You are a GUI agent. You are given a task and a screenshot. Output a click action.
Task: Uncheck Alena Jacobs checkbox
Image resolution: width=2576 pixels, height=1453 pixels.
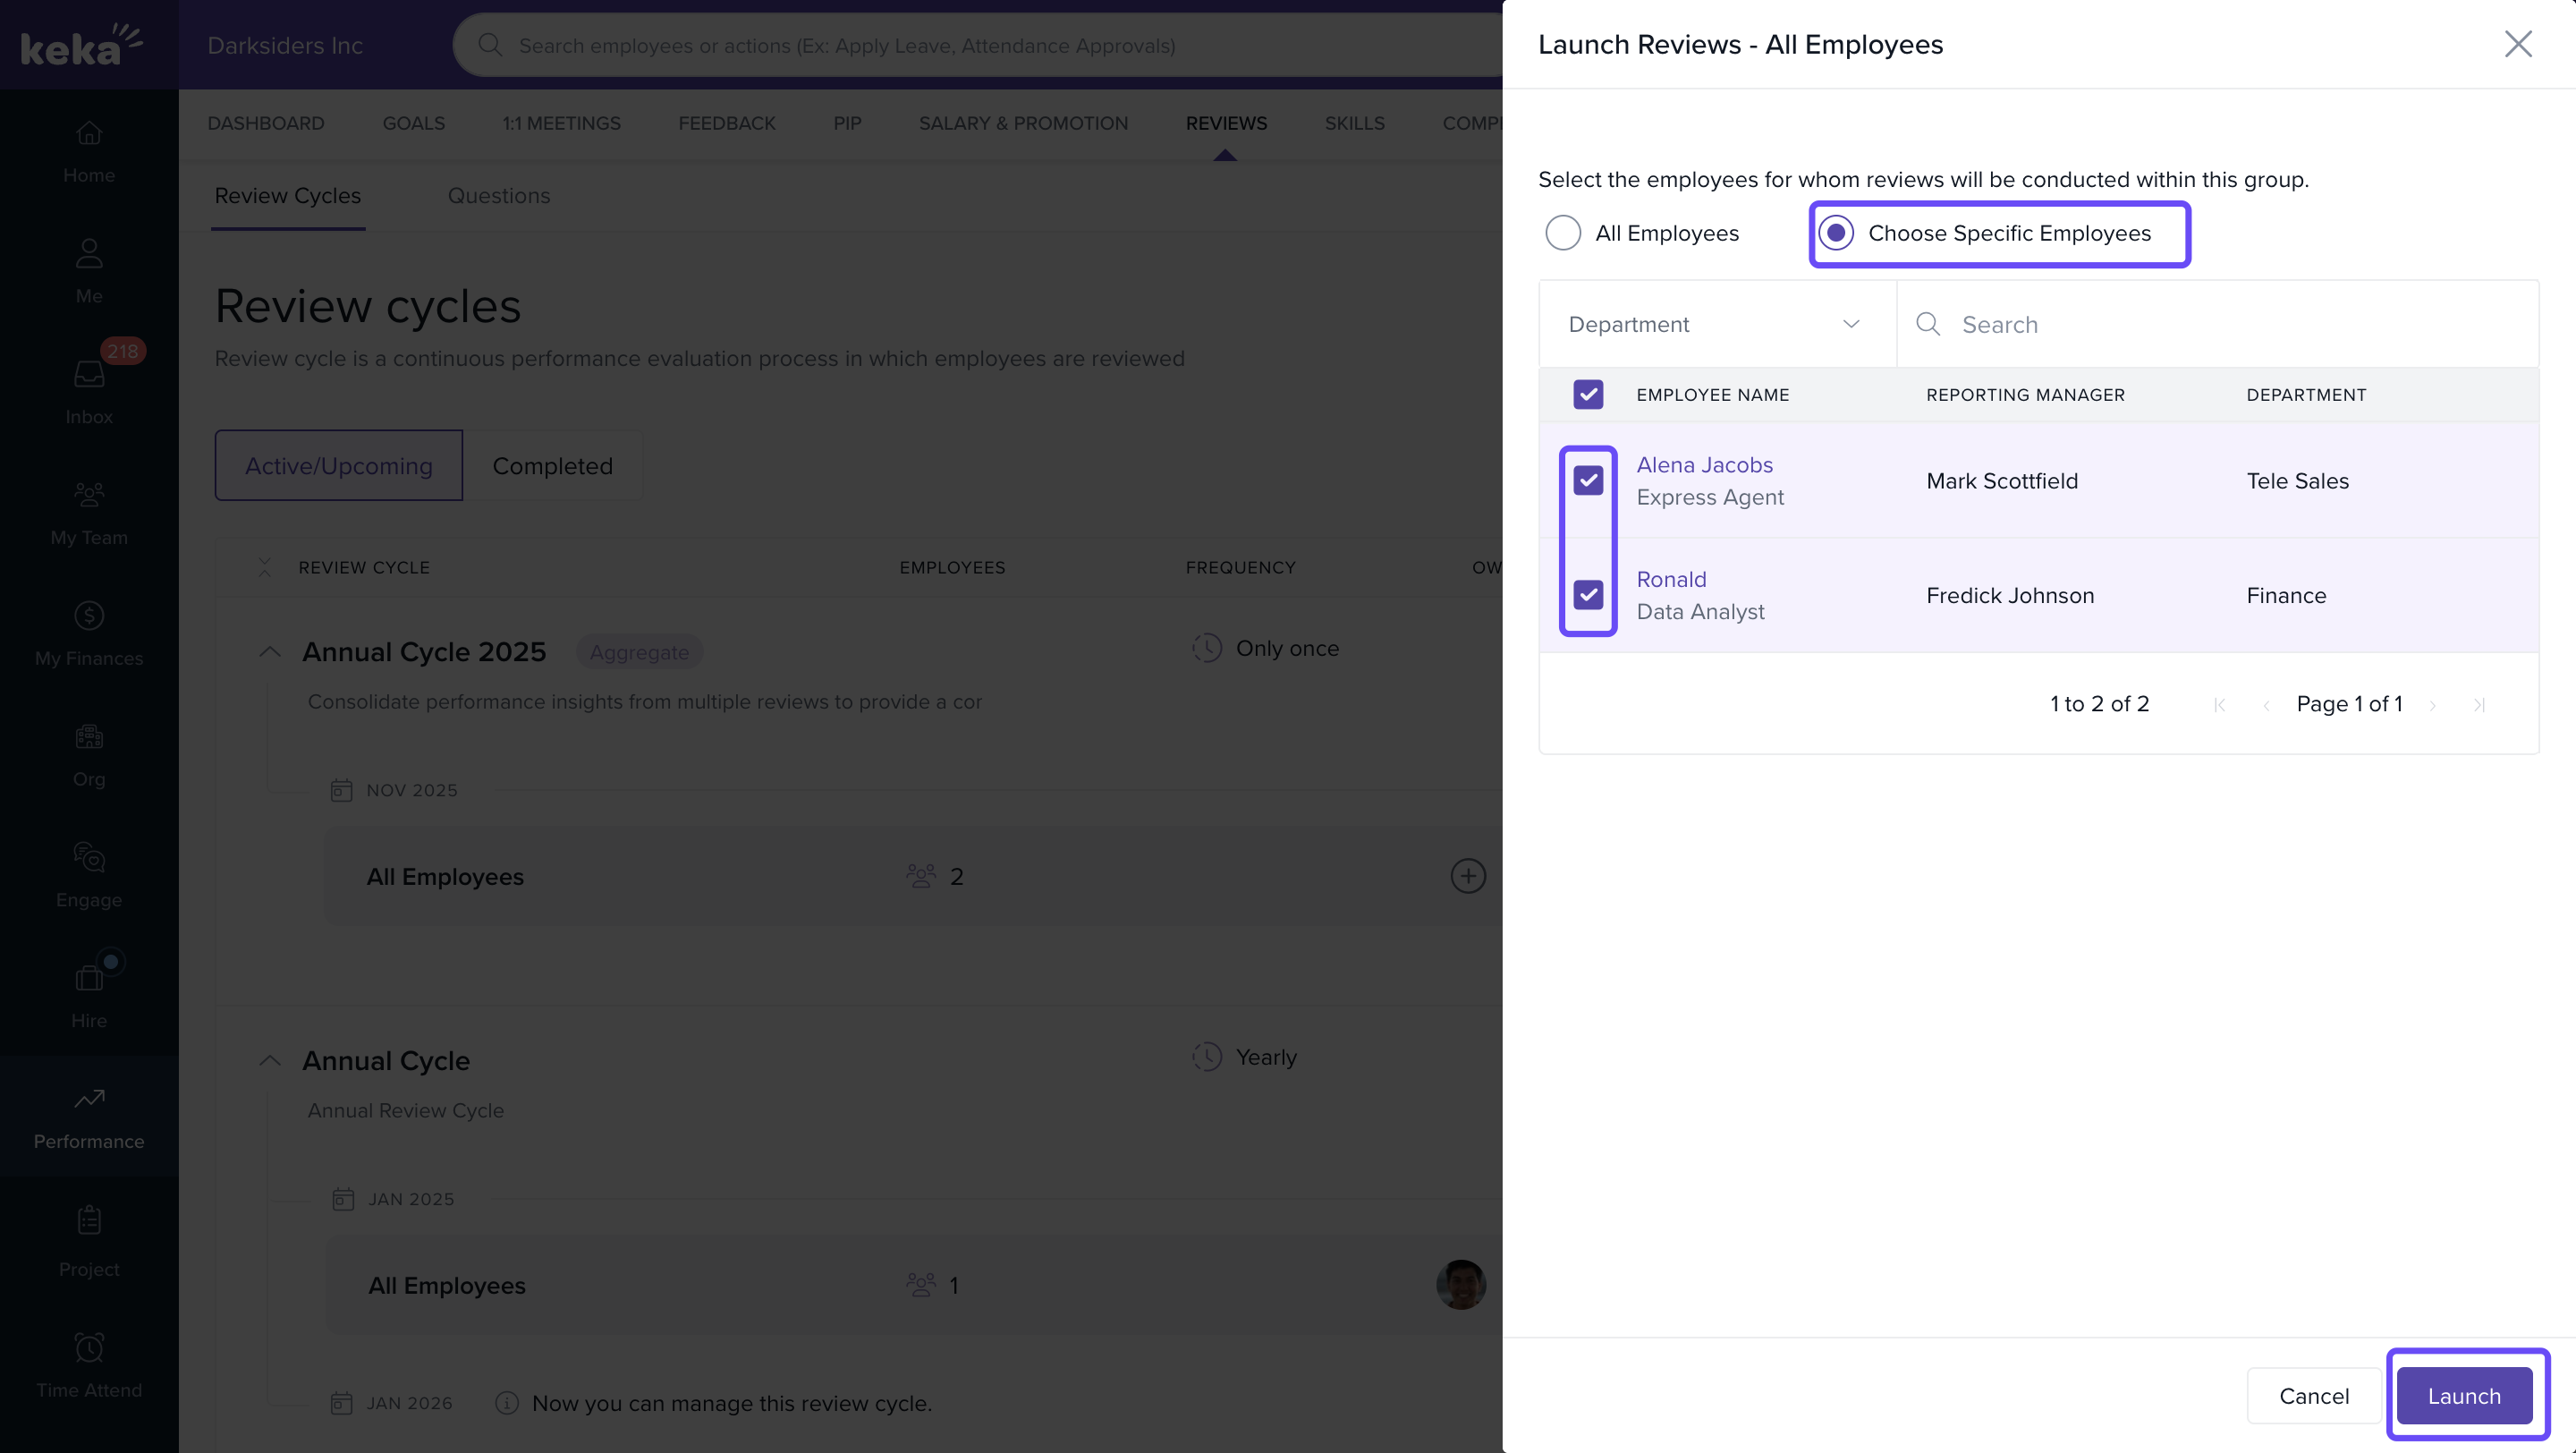click(1588, 481)
